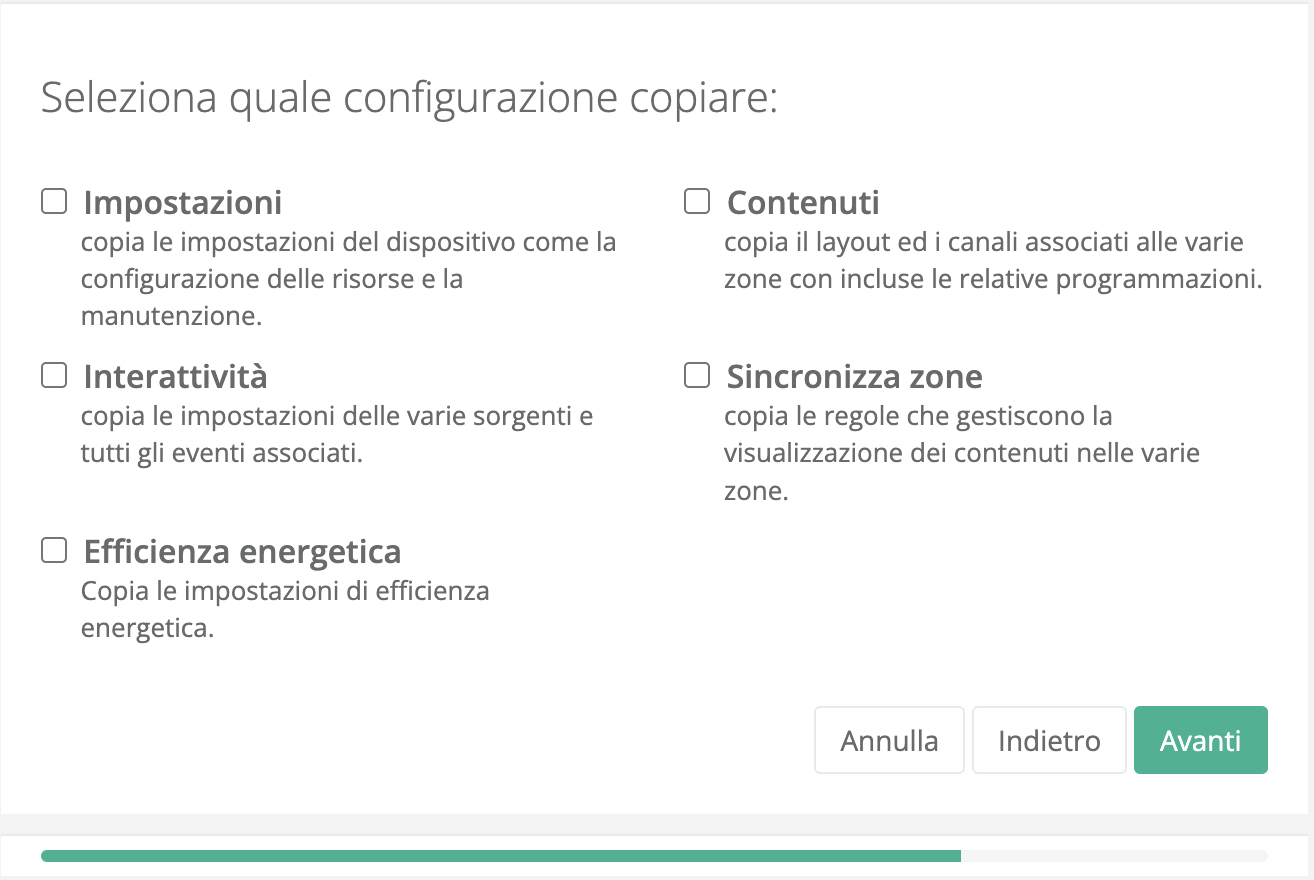1314x880 pixels.
Task: Click the Contenuti heading
Action: [803, 203]
